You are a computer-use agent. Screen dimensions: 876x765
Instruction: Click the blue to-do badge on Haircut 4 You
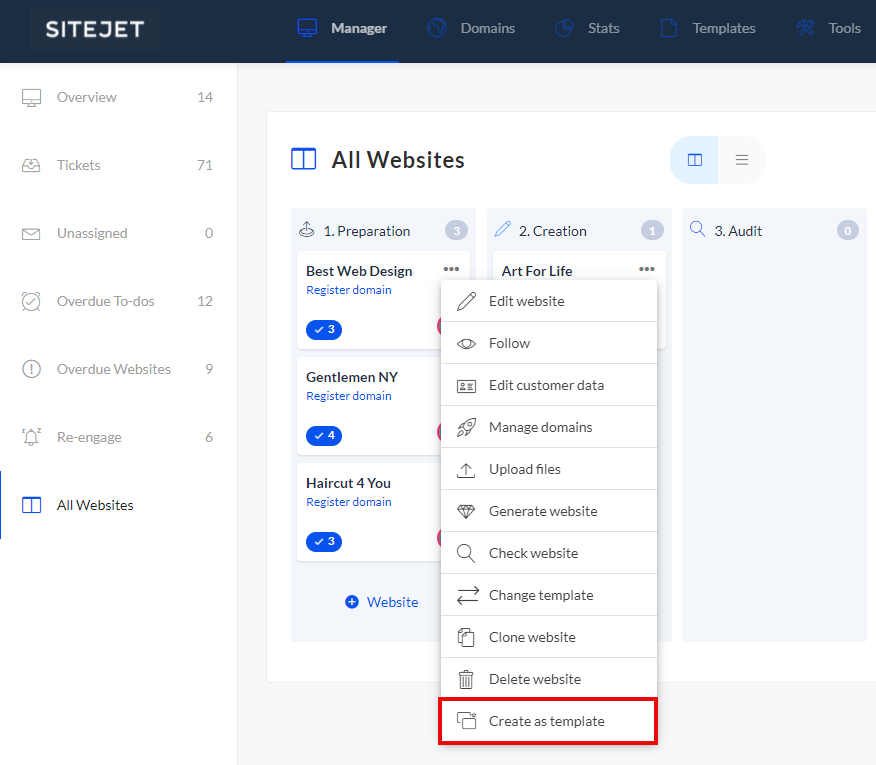click(324, 541)
